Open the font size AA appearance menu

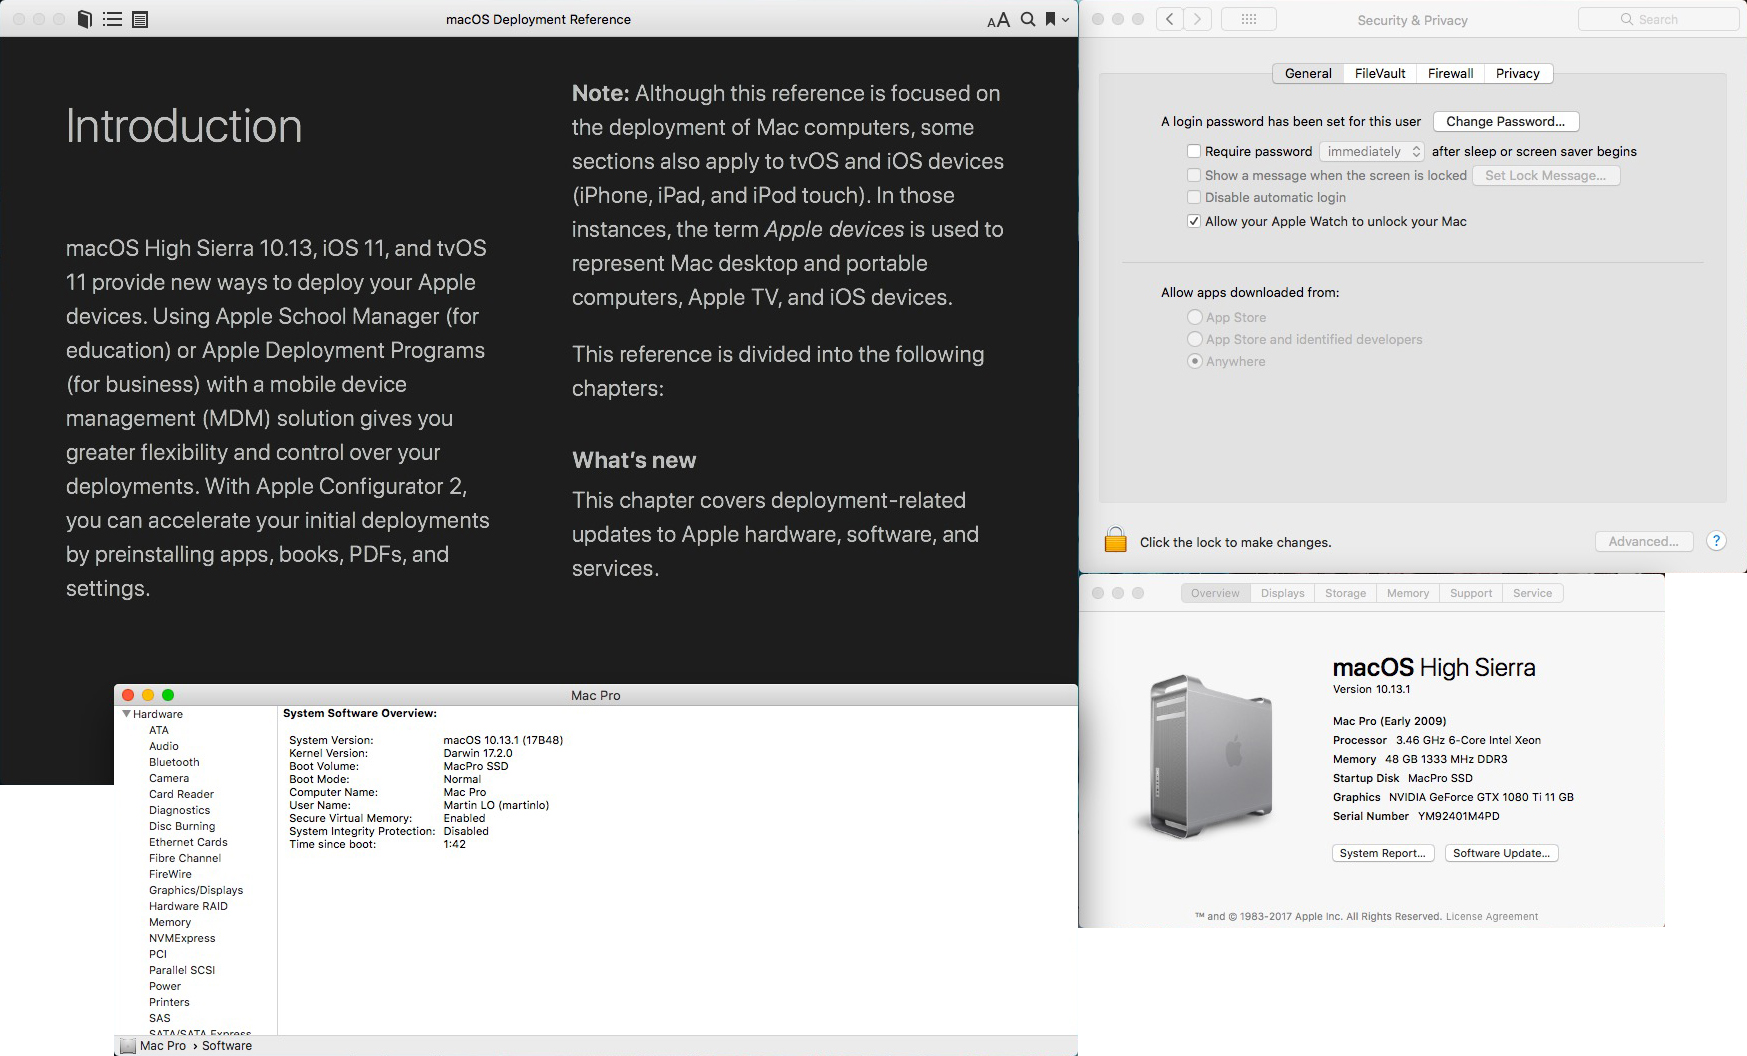[998, 20]
